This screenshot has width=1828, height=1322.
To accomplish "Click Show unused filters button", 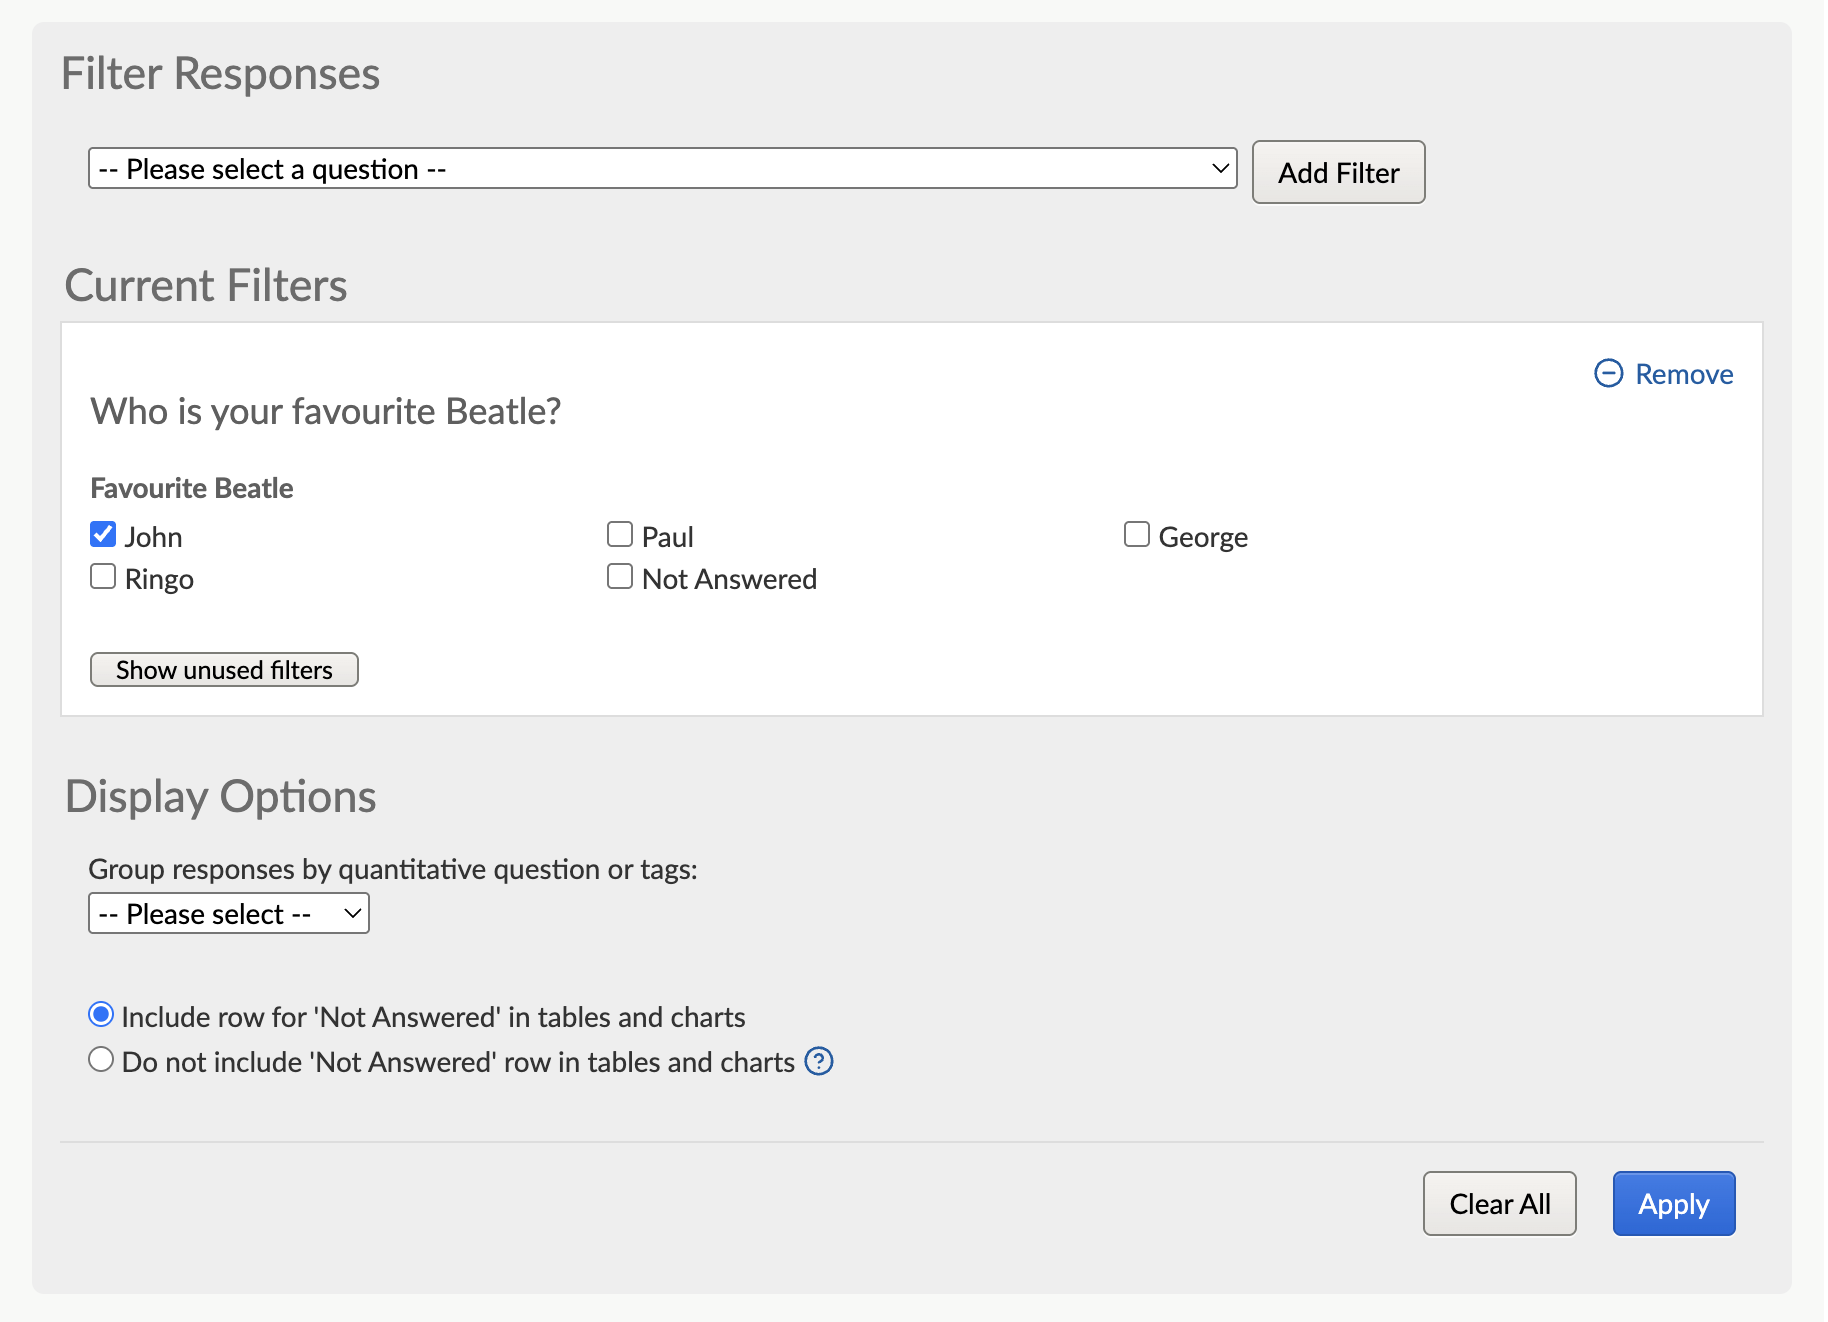I will coord(224,670).
